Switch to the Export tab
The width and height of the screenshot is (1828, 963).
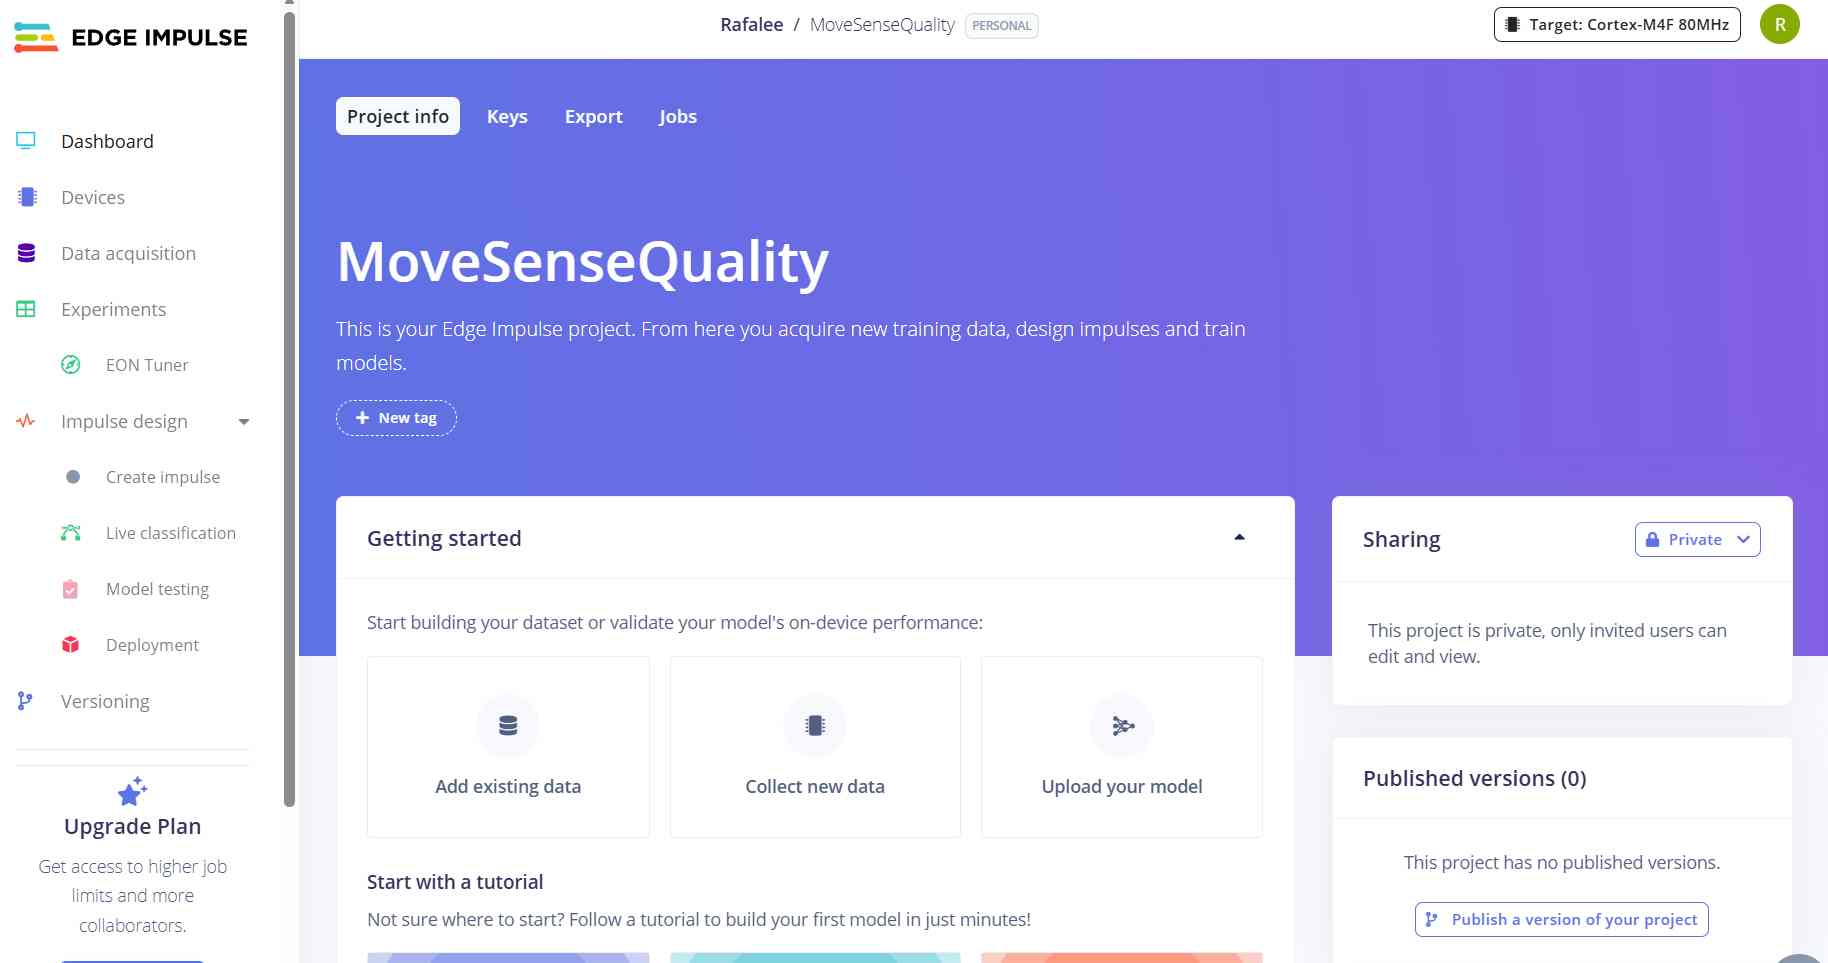point(594,116)
